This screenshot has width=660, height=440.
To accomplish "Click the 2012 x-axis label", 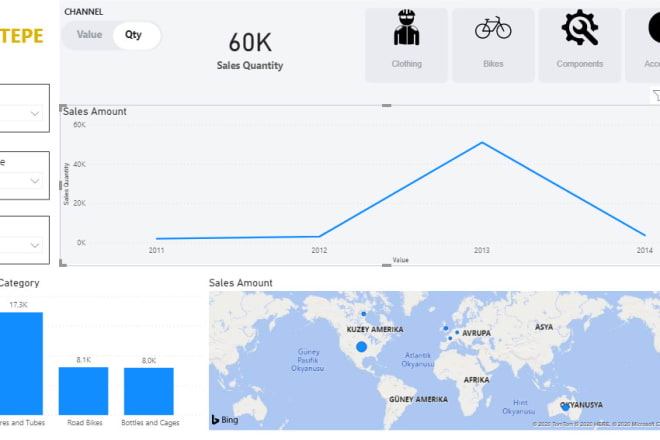I will pyautogui.click(x=319, y=250).
